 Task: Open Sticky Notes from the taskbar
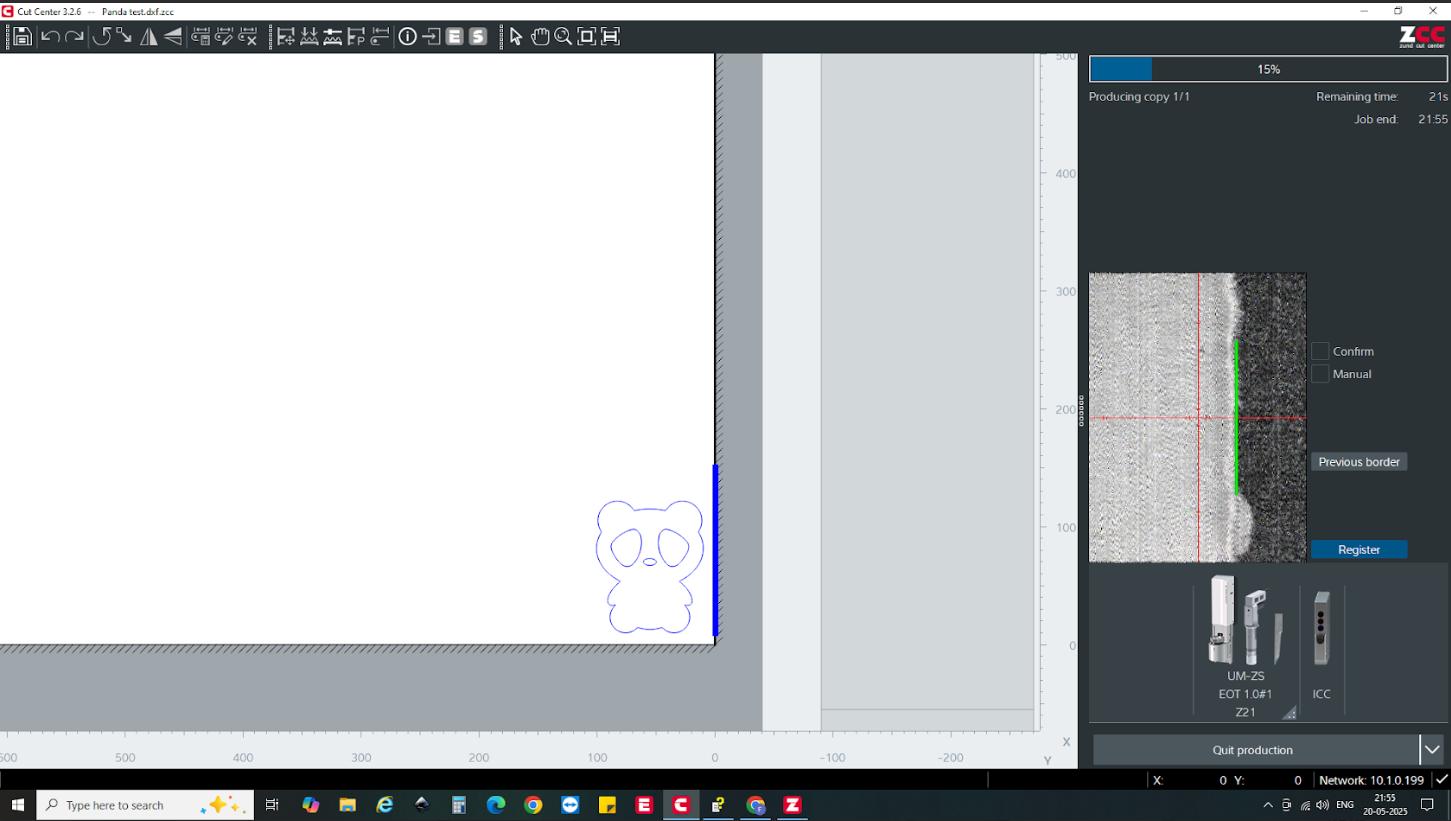click(607, 805)
